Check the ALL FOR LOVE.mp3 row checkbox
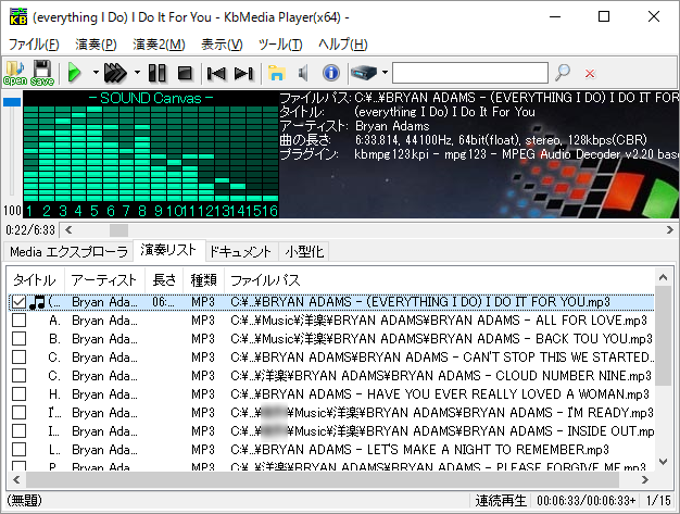Viewport: 680px width, 514px height. click(19, 321)
